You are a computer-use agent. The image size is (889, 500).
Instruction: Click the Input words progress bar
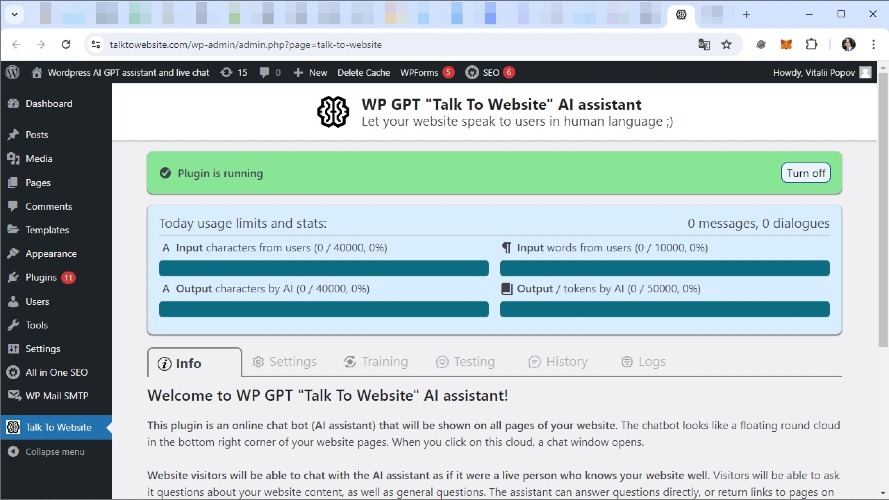(x=664, y=268)
